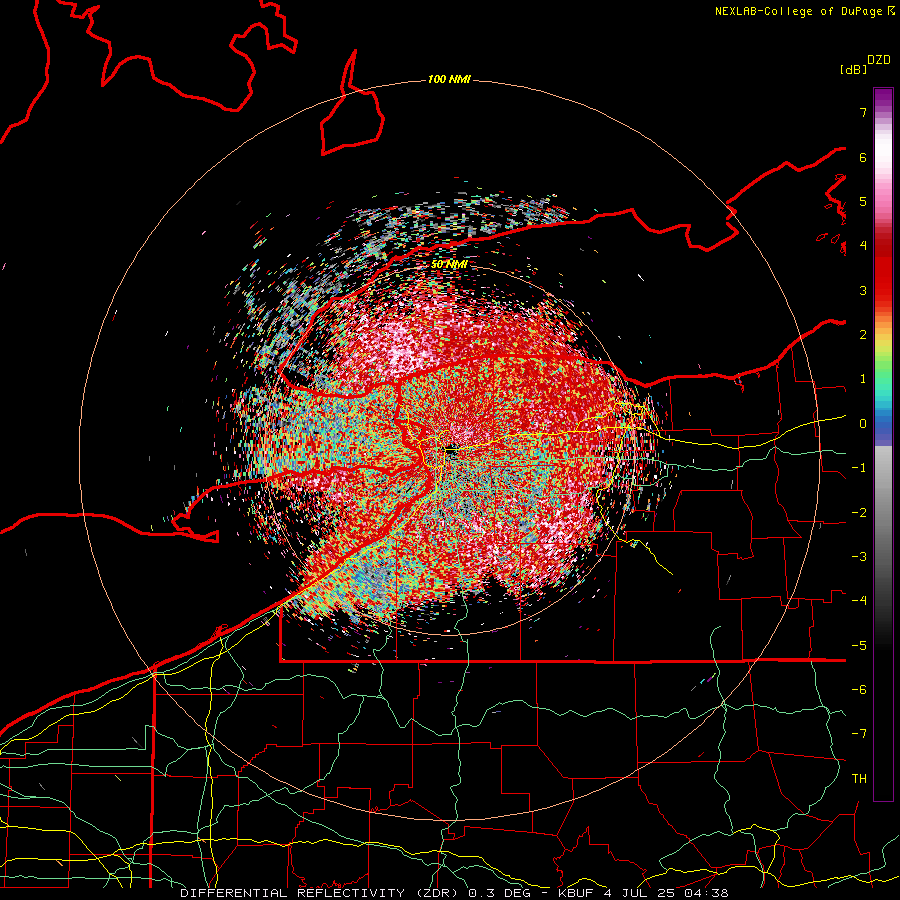Click the 50 NMI range ring label
This screenshot has height=900, width=900.
(x=449, y=265)
